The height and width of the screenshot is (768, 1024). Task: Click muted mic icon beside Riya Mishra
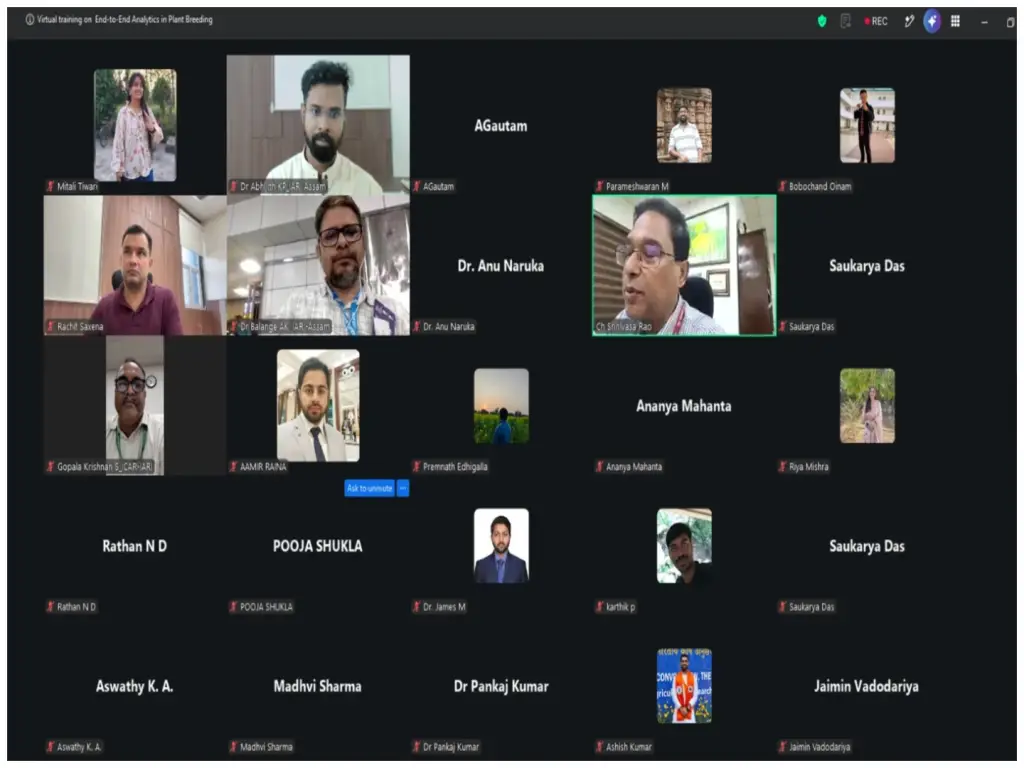point(782,466)
